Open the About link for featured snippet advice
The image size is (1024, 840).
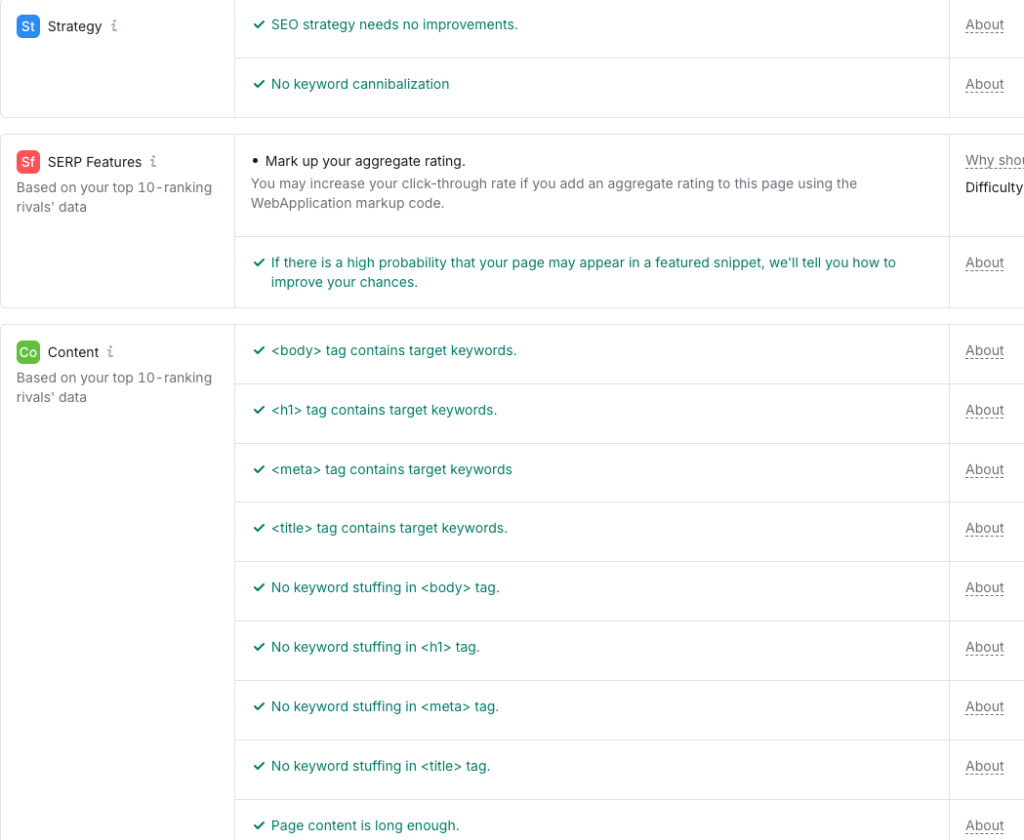point(984,262)
